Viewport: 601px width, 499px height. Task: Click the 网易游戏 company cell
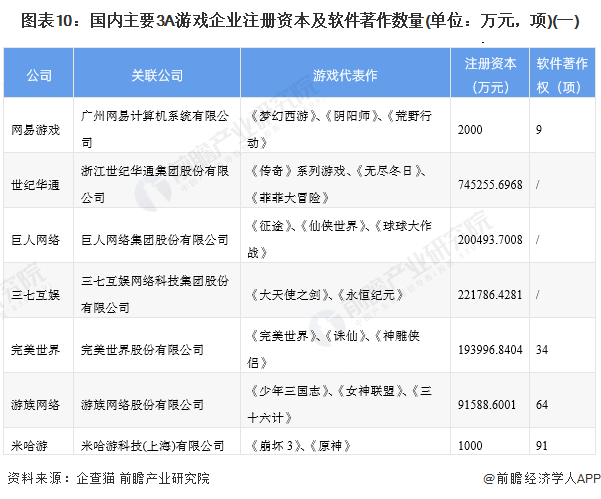point(39,125)
